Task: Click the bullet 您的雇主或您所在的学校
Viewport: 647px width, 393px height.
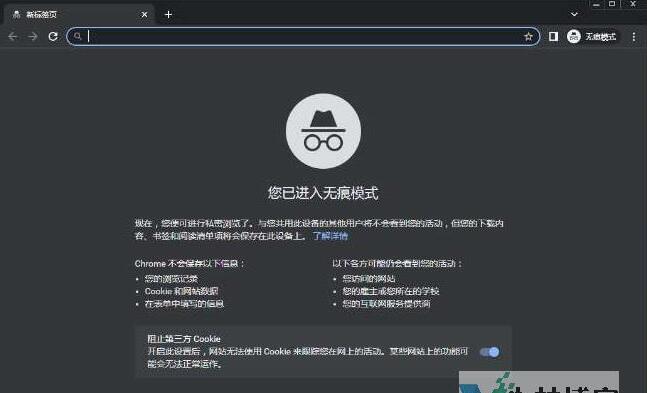Action: (390, 291)
